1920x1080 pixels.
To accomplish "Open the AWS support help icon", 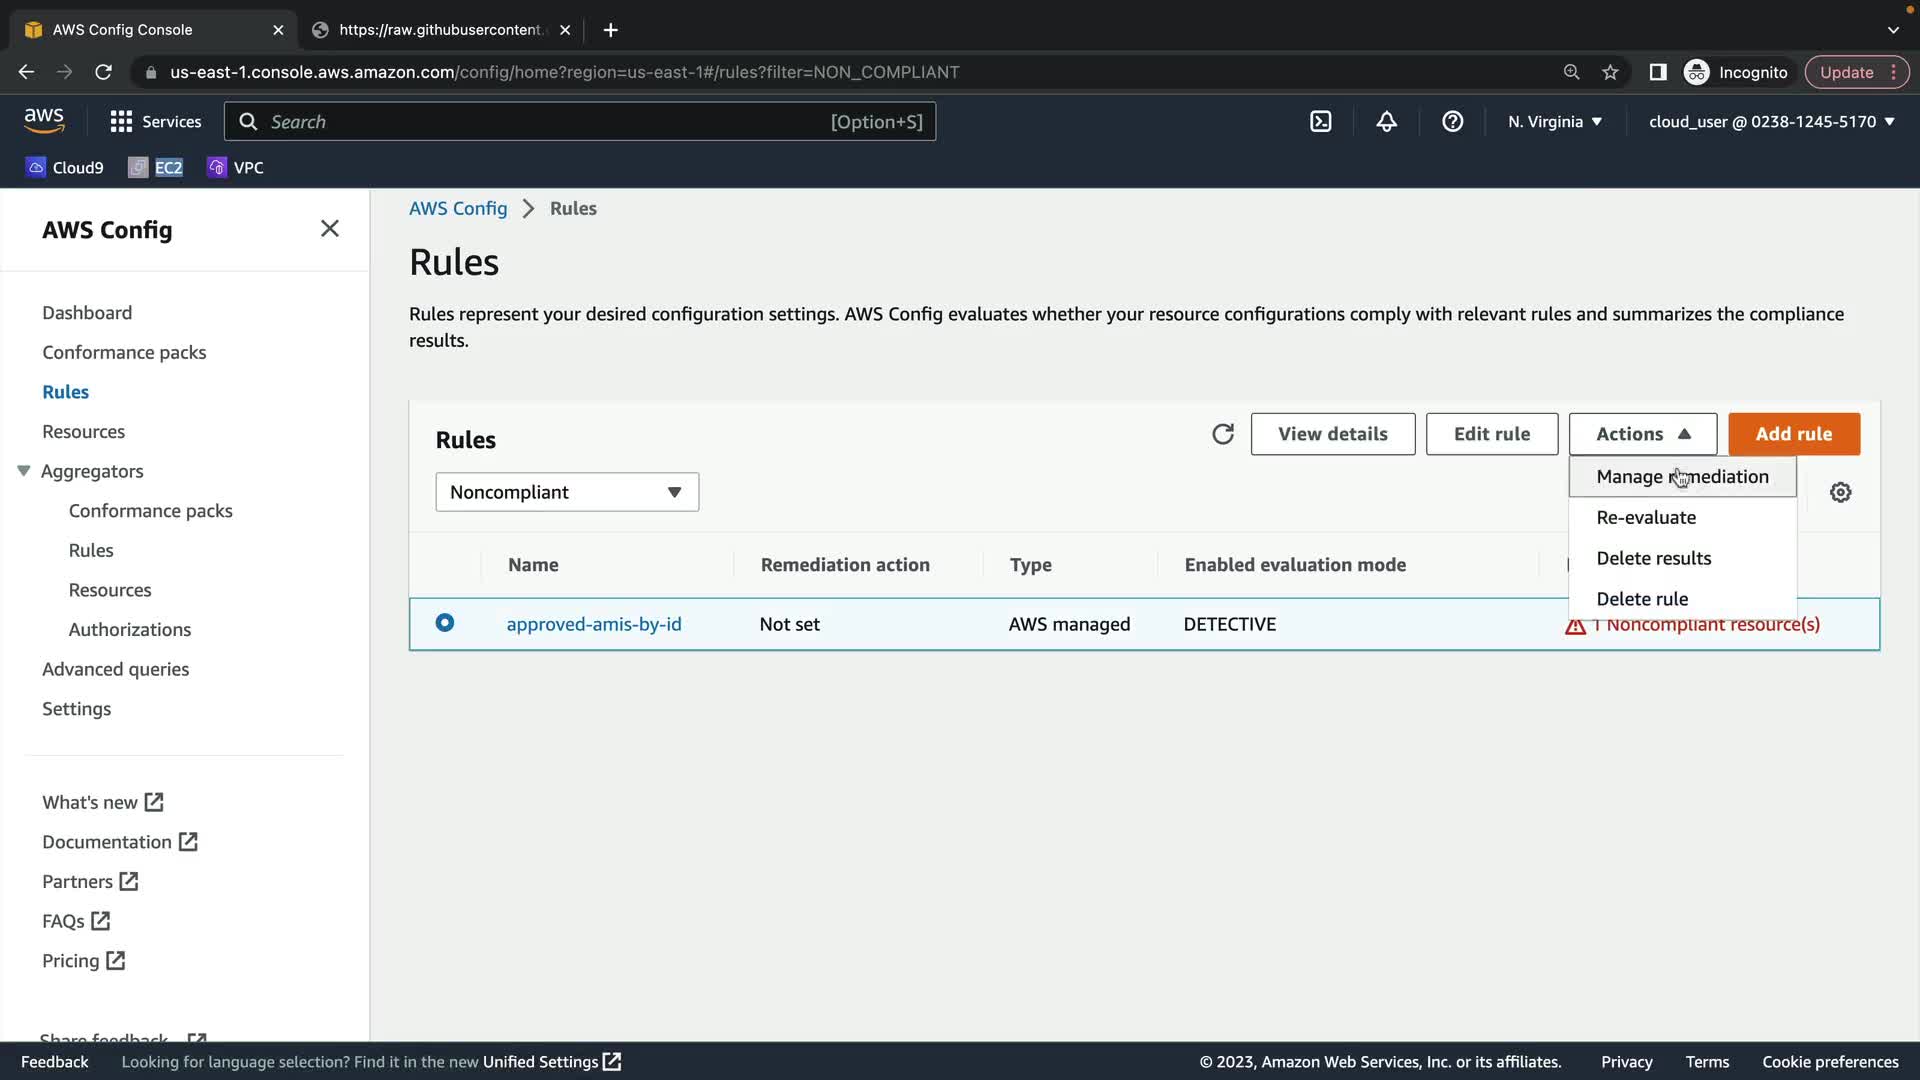I will click(x=1452, y=122).
